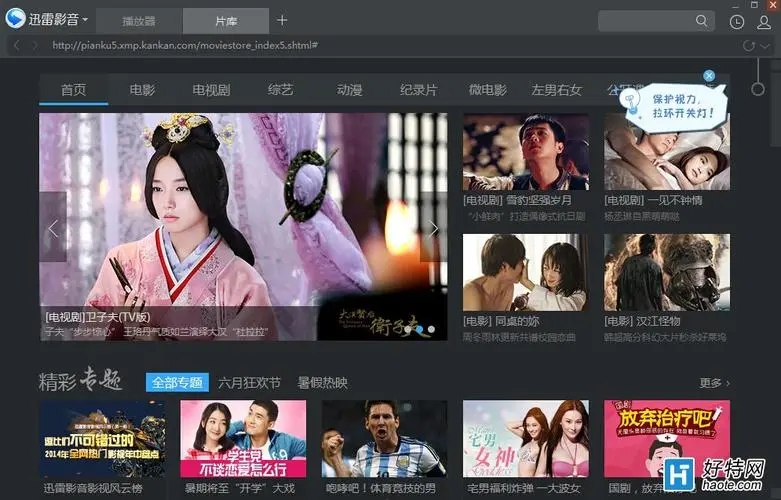This screenshot has width=781, height=500.
Task: Expand the address bar dropdown arrow
Action: coord(765,46)
